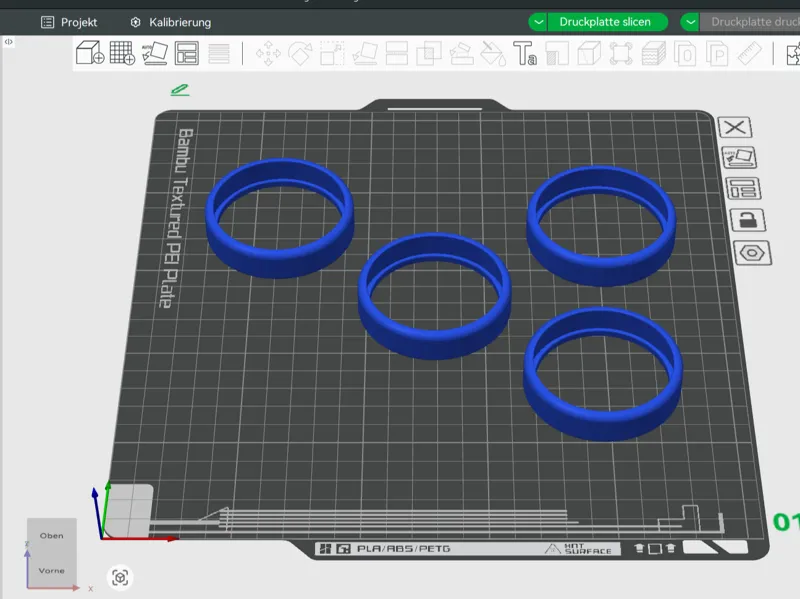The image size is (800, 599).
Task: Click the greyed Druckplatte drucken button
Action: (x=750, y=22)
